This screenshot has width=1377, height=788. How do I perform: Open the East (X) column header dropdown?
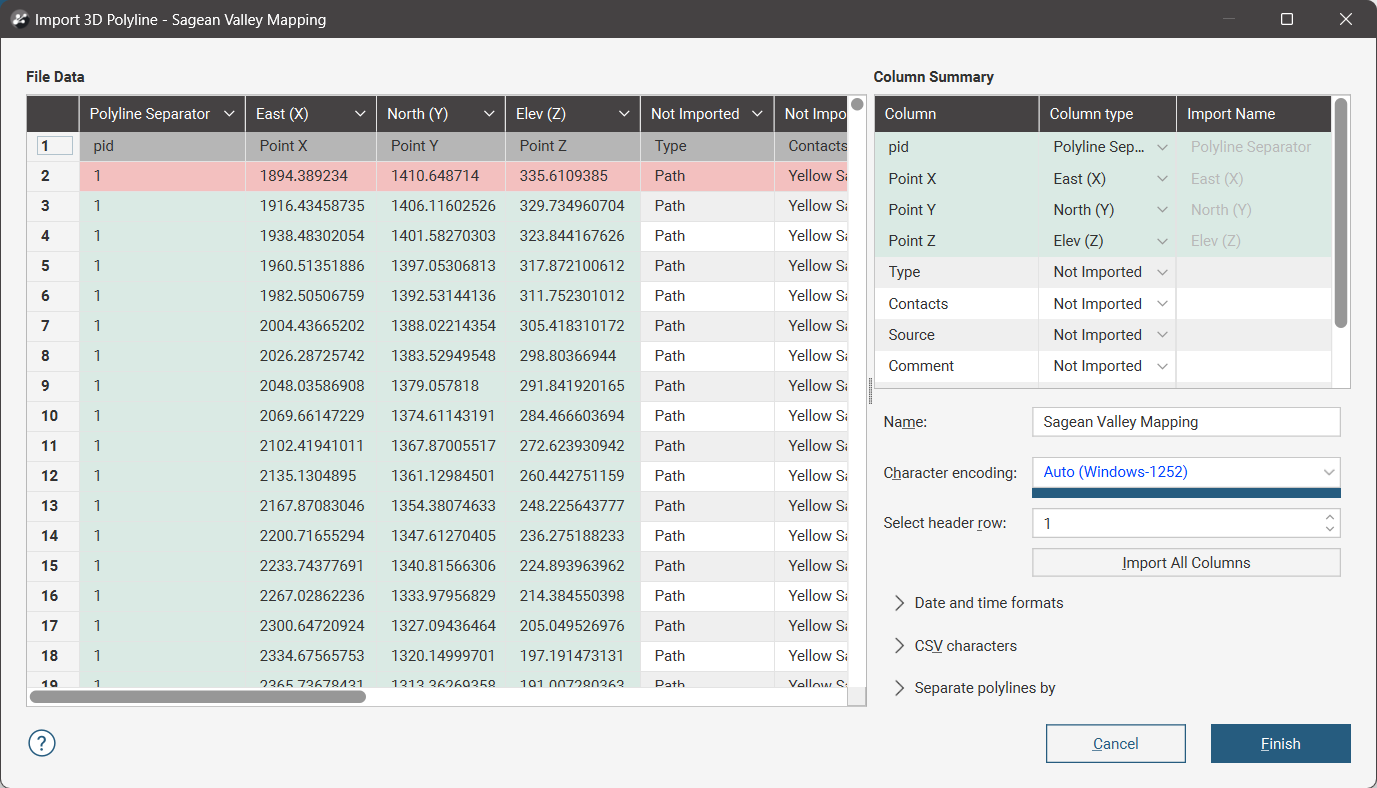(x=360, y=114)
